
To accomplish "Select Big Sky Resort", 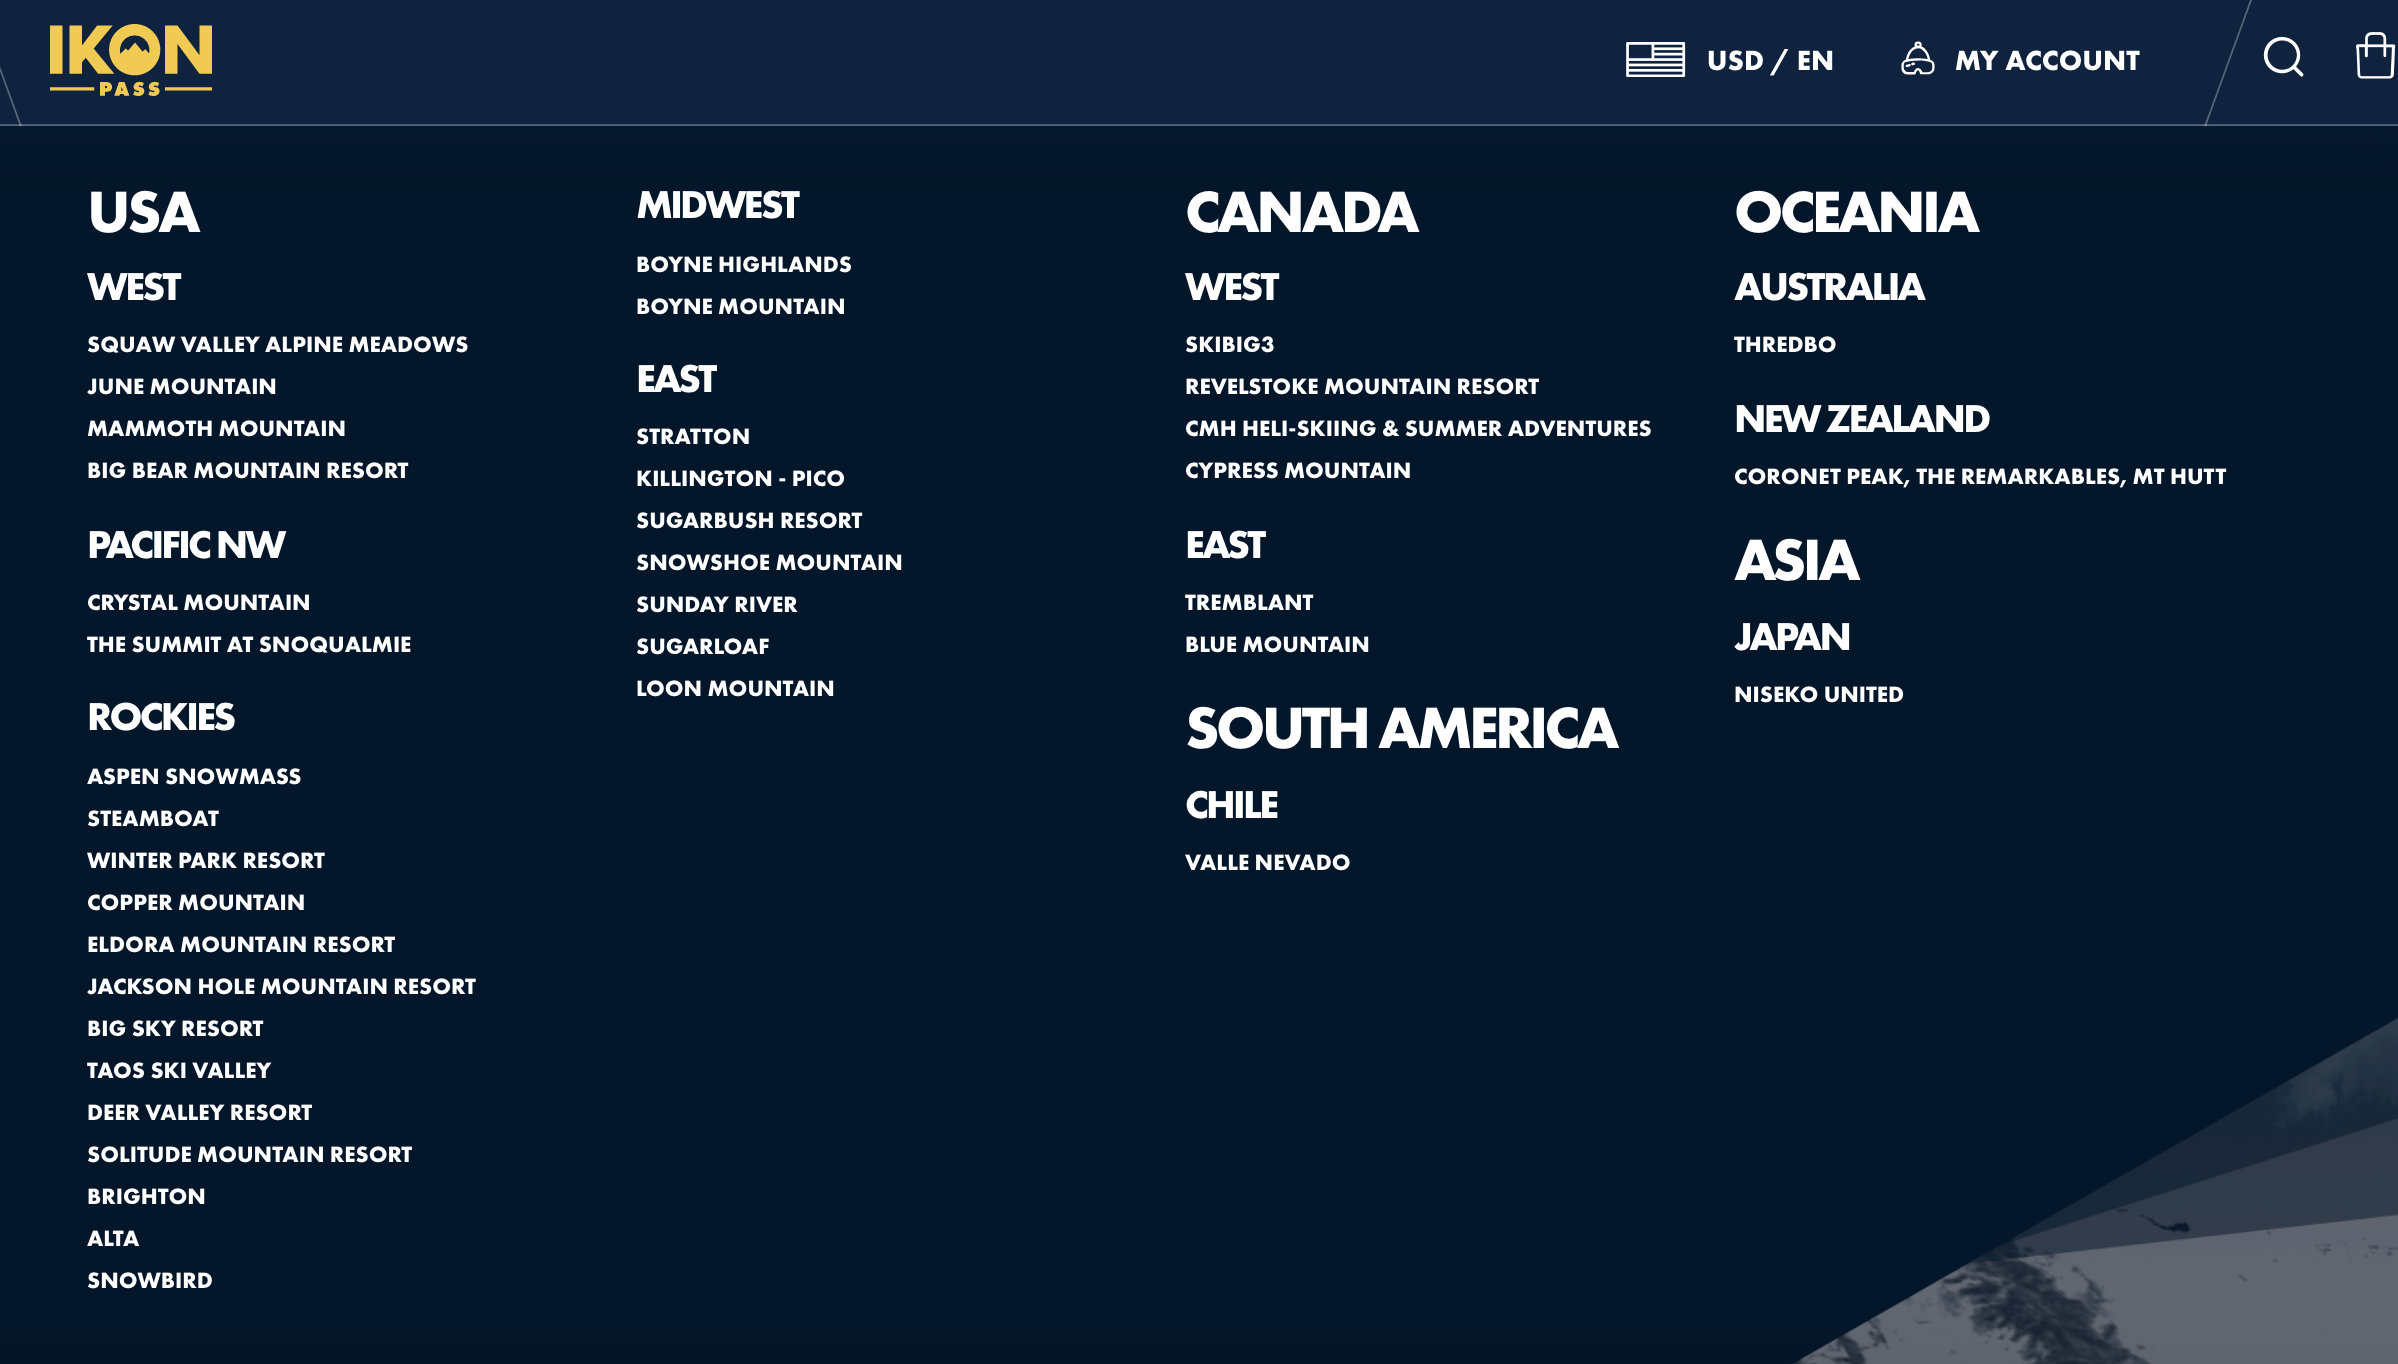I will 175,1029.
